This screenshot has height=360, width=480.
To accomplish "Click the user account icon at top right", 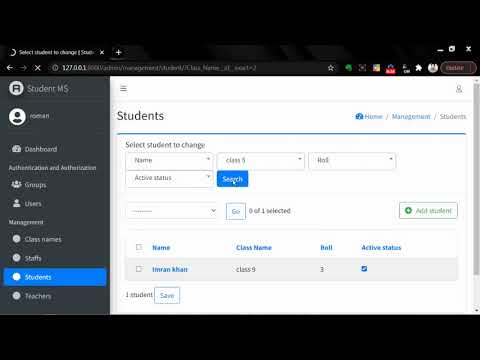I will 459,89.
